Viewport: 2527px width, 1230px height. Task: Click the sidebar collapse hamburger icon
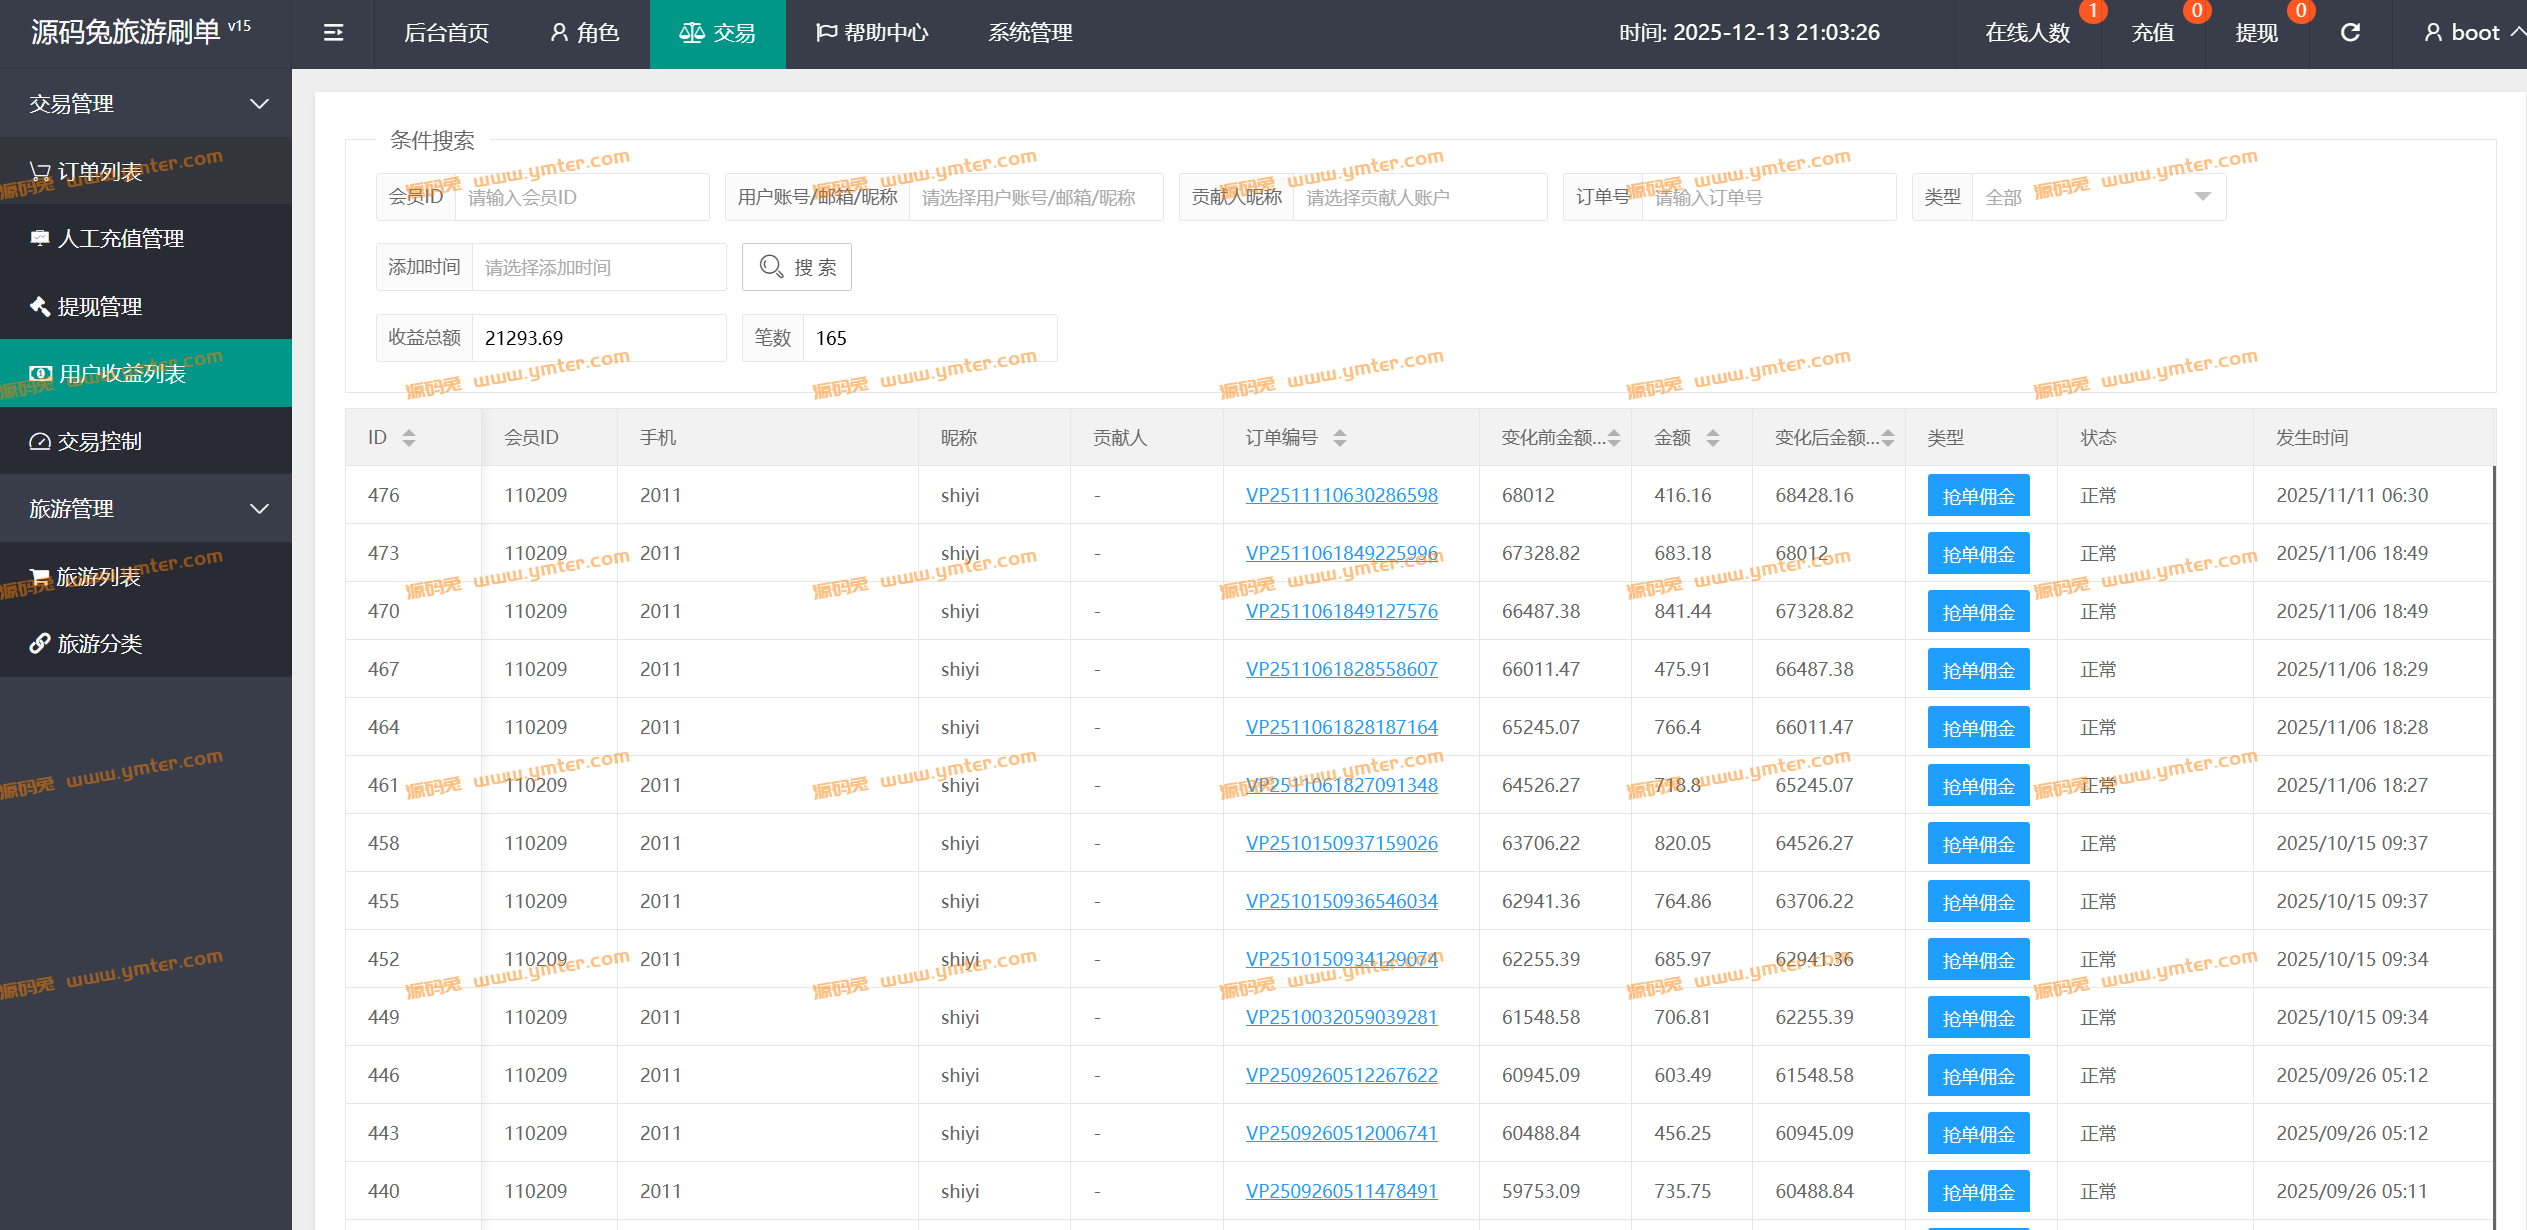[x=333, y=33]
